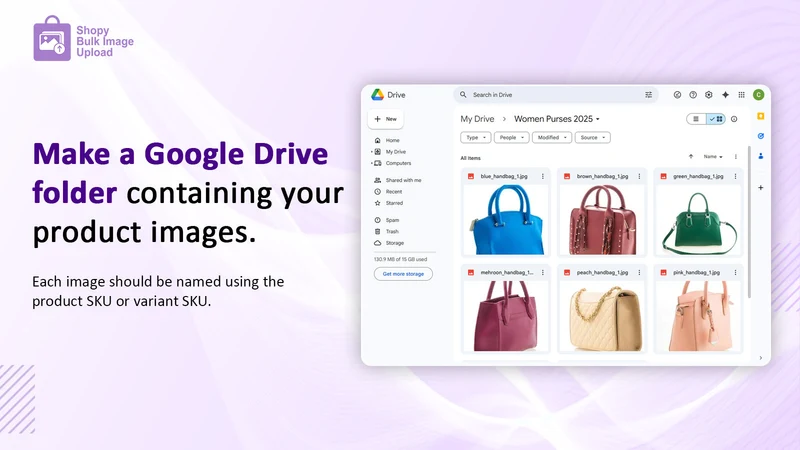Screen dimensions: 800x450
Task: Click the search magnifier icon in Drive
Action: coord(463,95)
